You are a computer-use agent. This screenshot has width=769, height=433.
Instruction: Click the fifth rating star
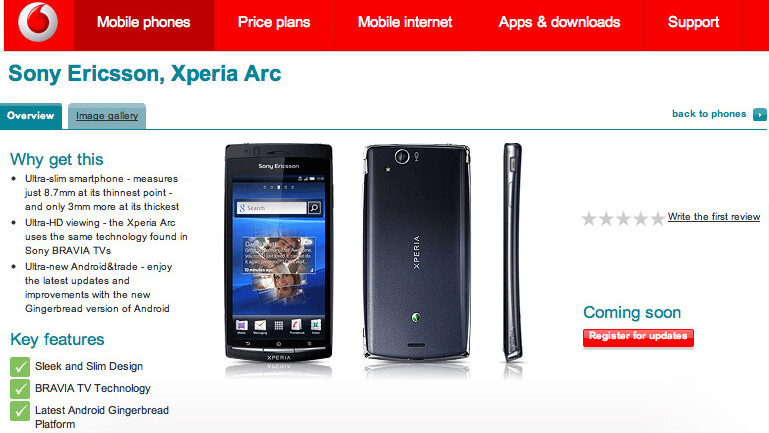point(657,218)
